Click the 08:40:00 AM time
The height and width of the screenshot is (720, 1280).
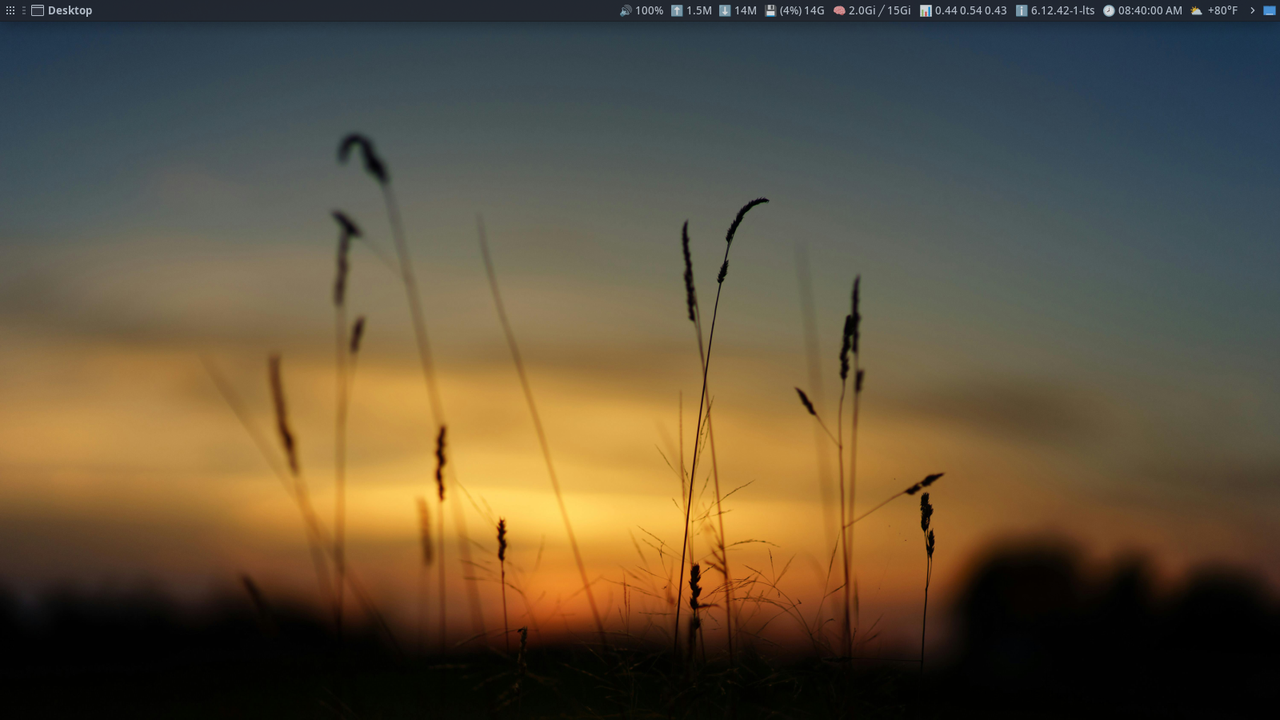tap(1150, 10)
